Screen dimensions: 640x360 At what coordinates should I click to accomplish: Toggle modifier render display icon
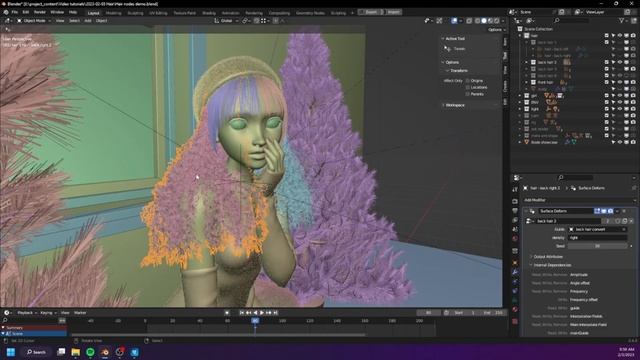[610, 211]
